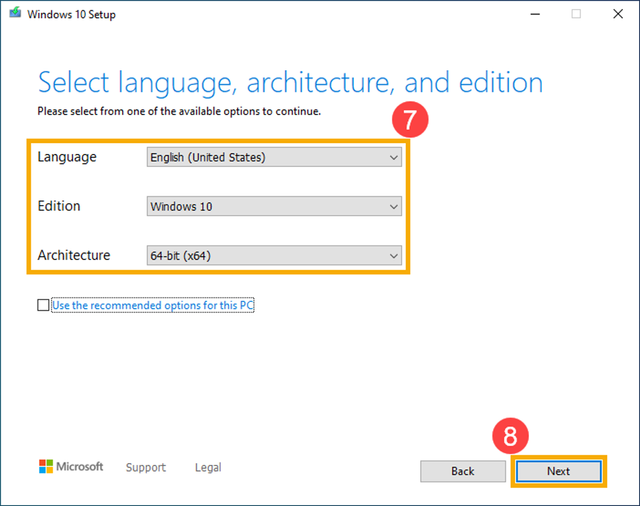This screenshot has width=640, height=506.
Task: Click 'Use the recommended options for this PC' label
Action: pos(153,305)
